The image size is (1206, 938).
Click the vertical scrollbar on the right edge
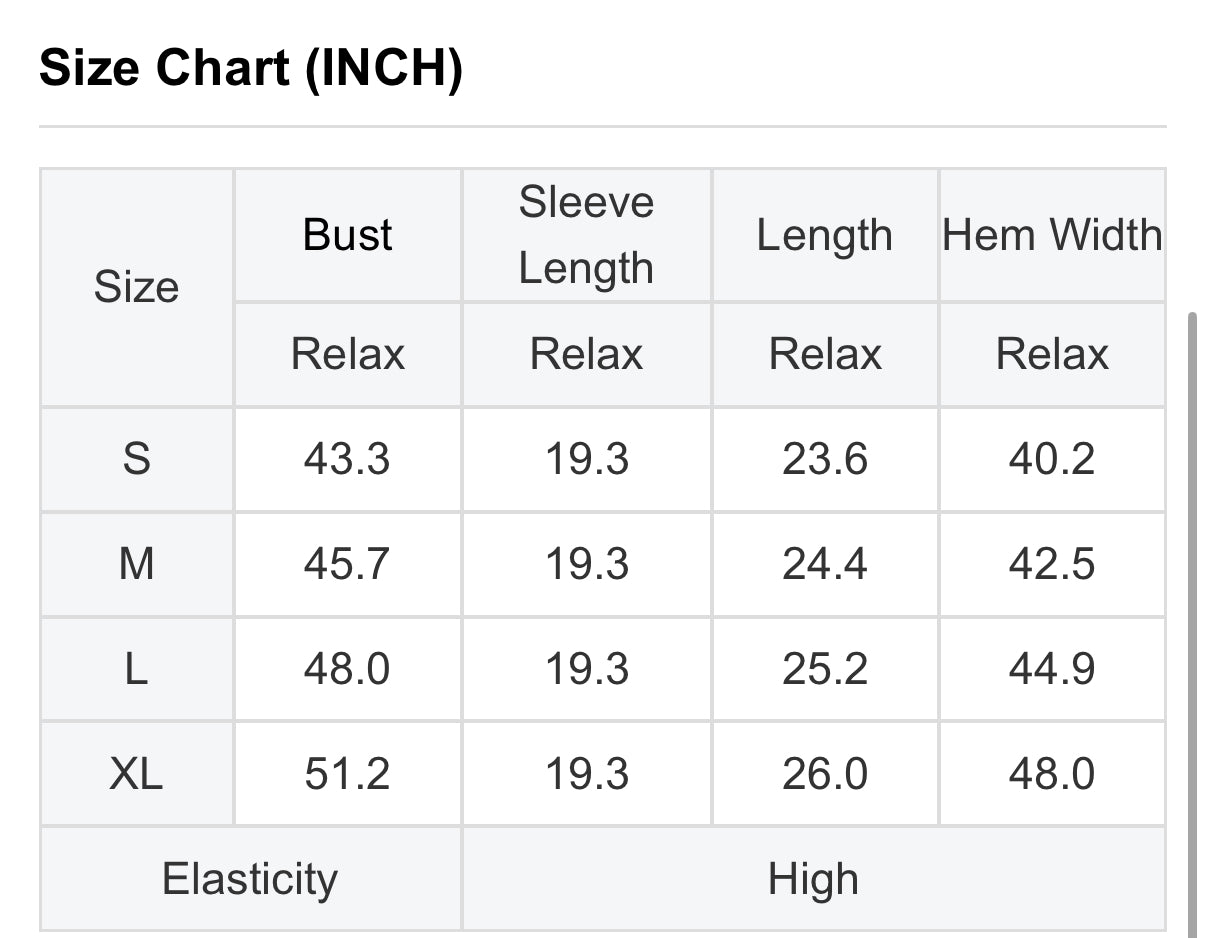pyautogui.click(x=1191, y=620)
